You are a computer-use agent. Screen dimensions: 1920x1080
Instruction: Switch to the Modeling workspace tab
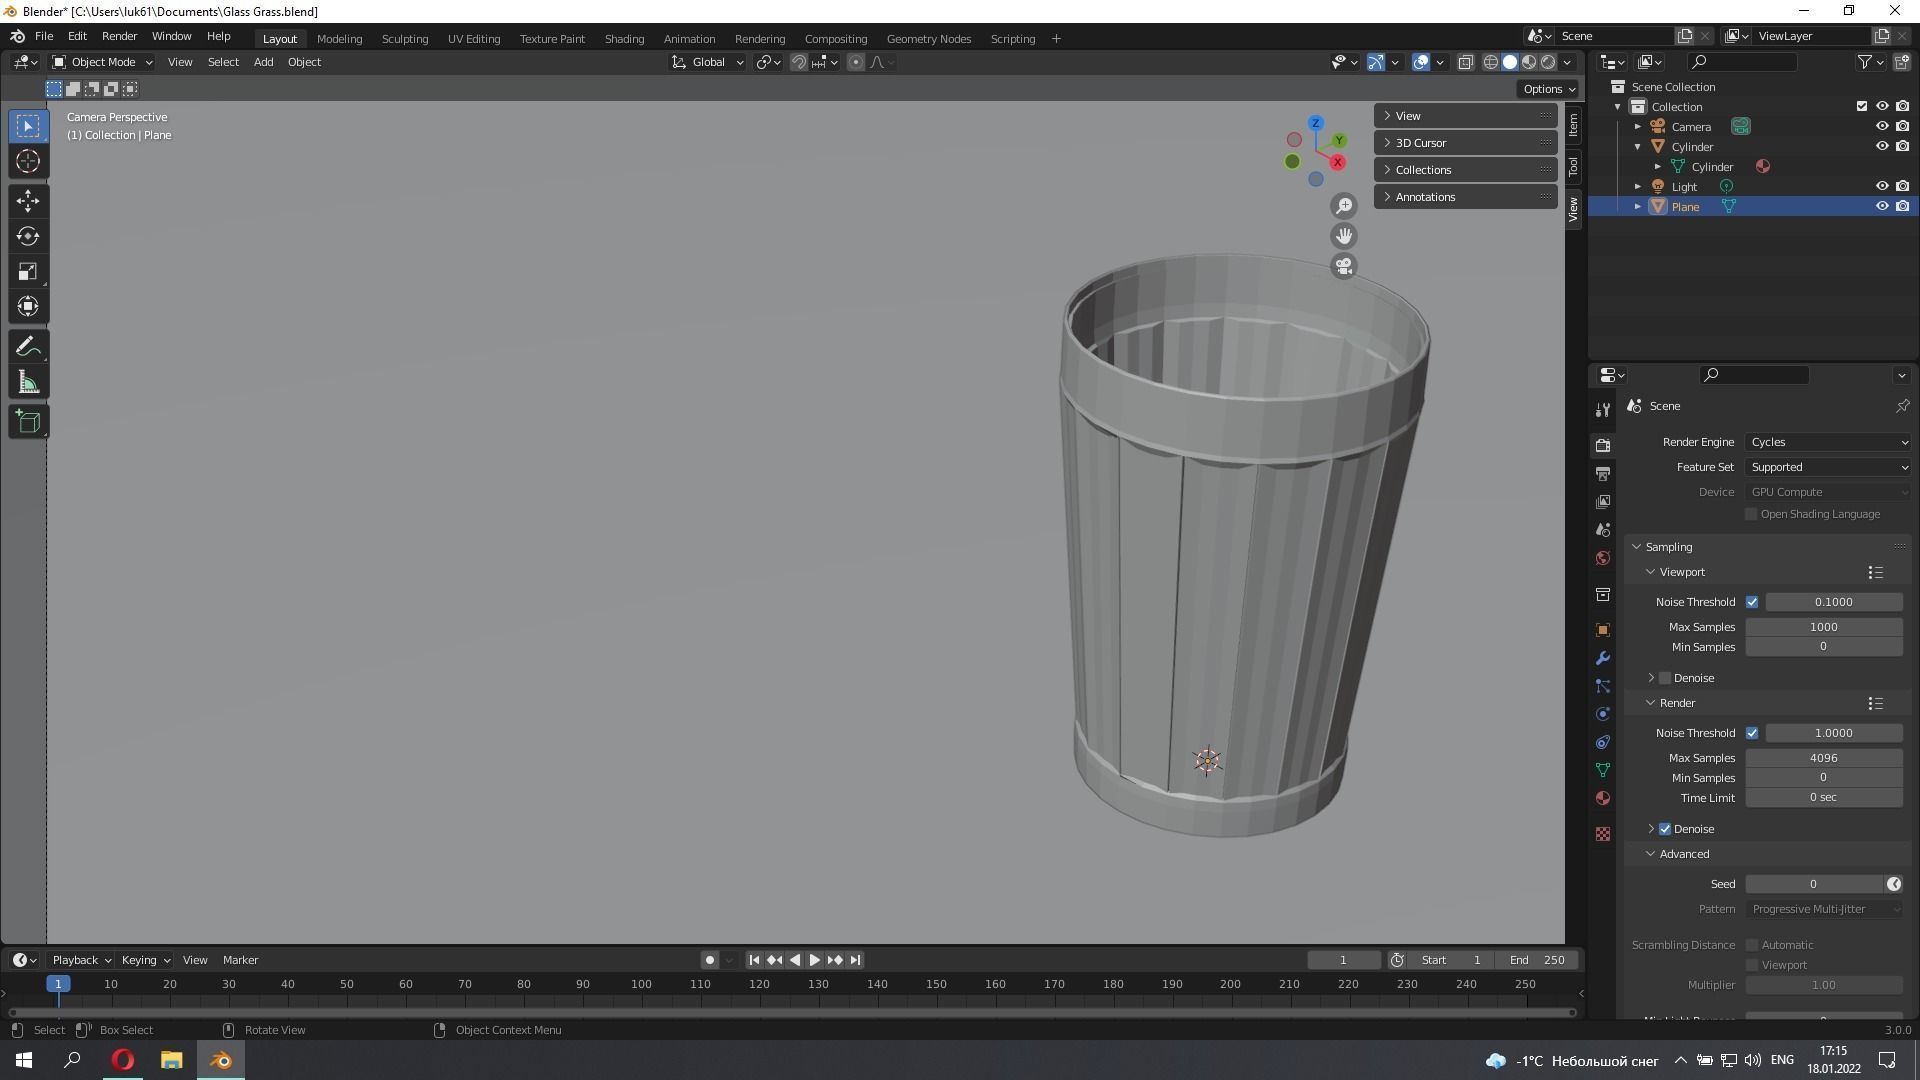339,38
